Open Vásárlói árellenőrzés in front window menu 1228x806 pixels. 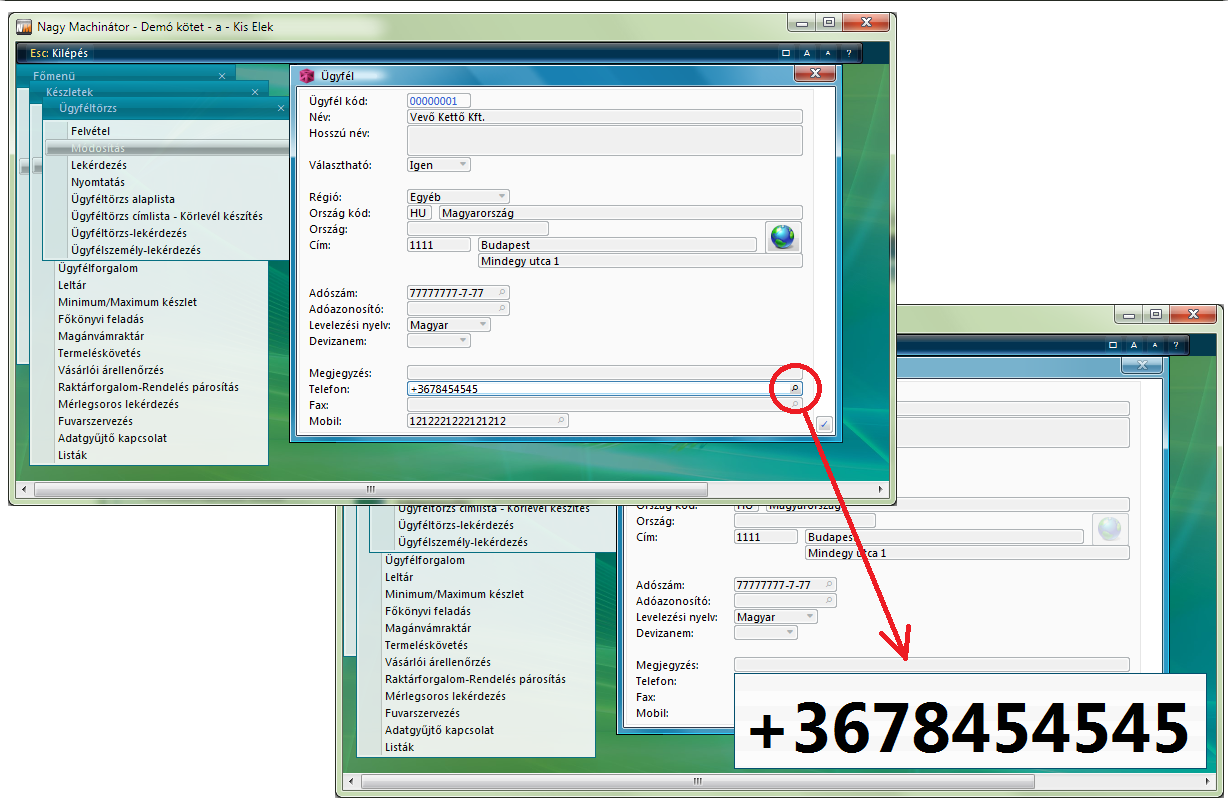click(111, 370)
